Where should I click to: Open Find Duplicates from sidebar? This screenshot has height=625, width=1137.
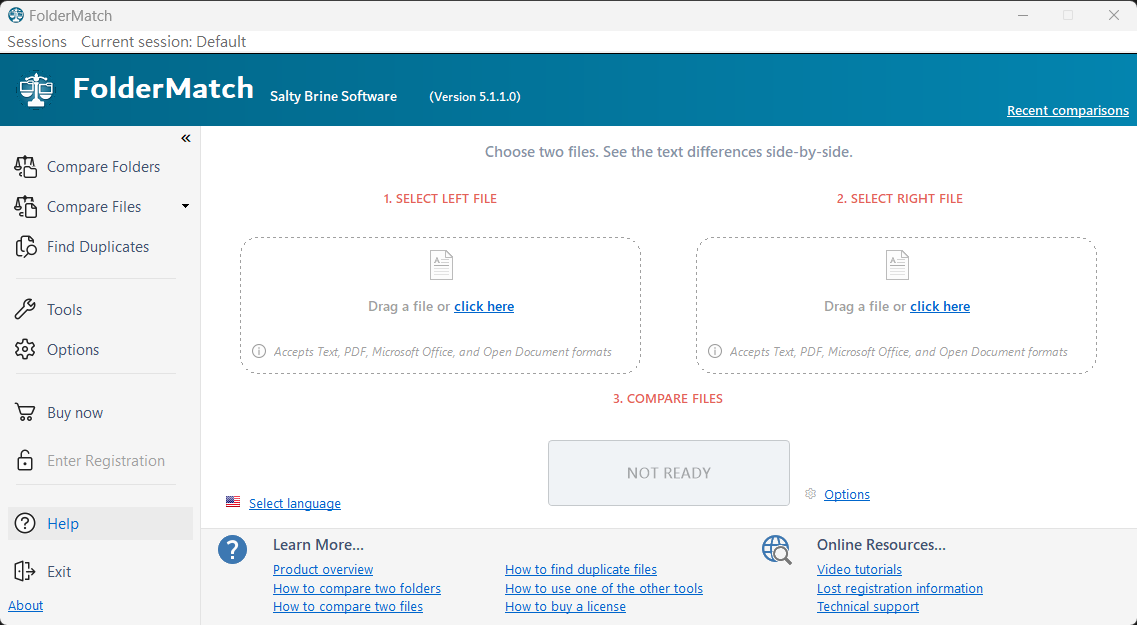coord(98,247)
